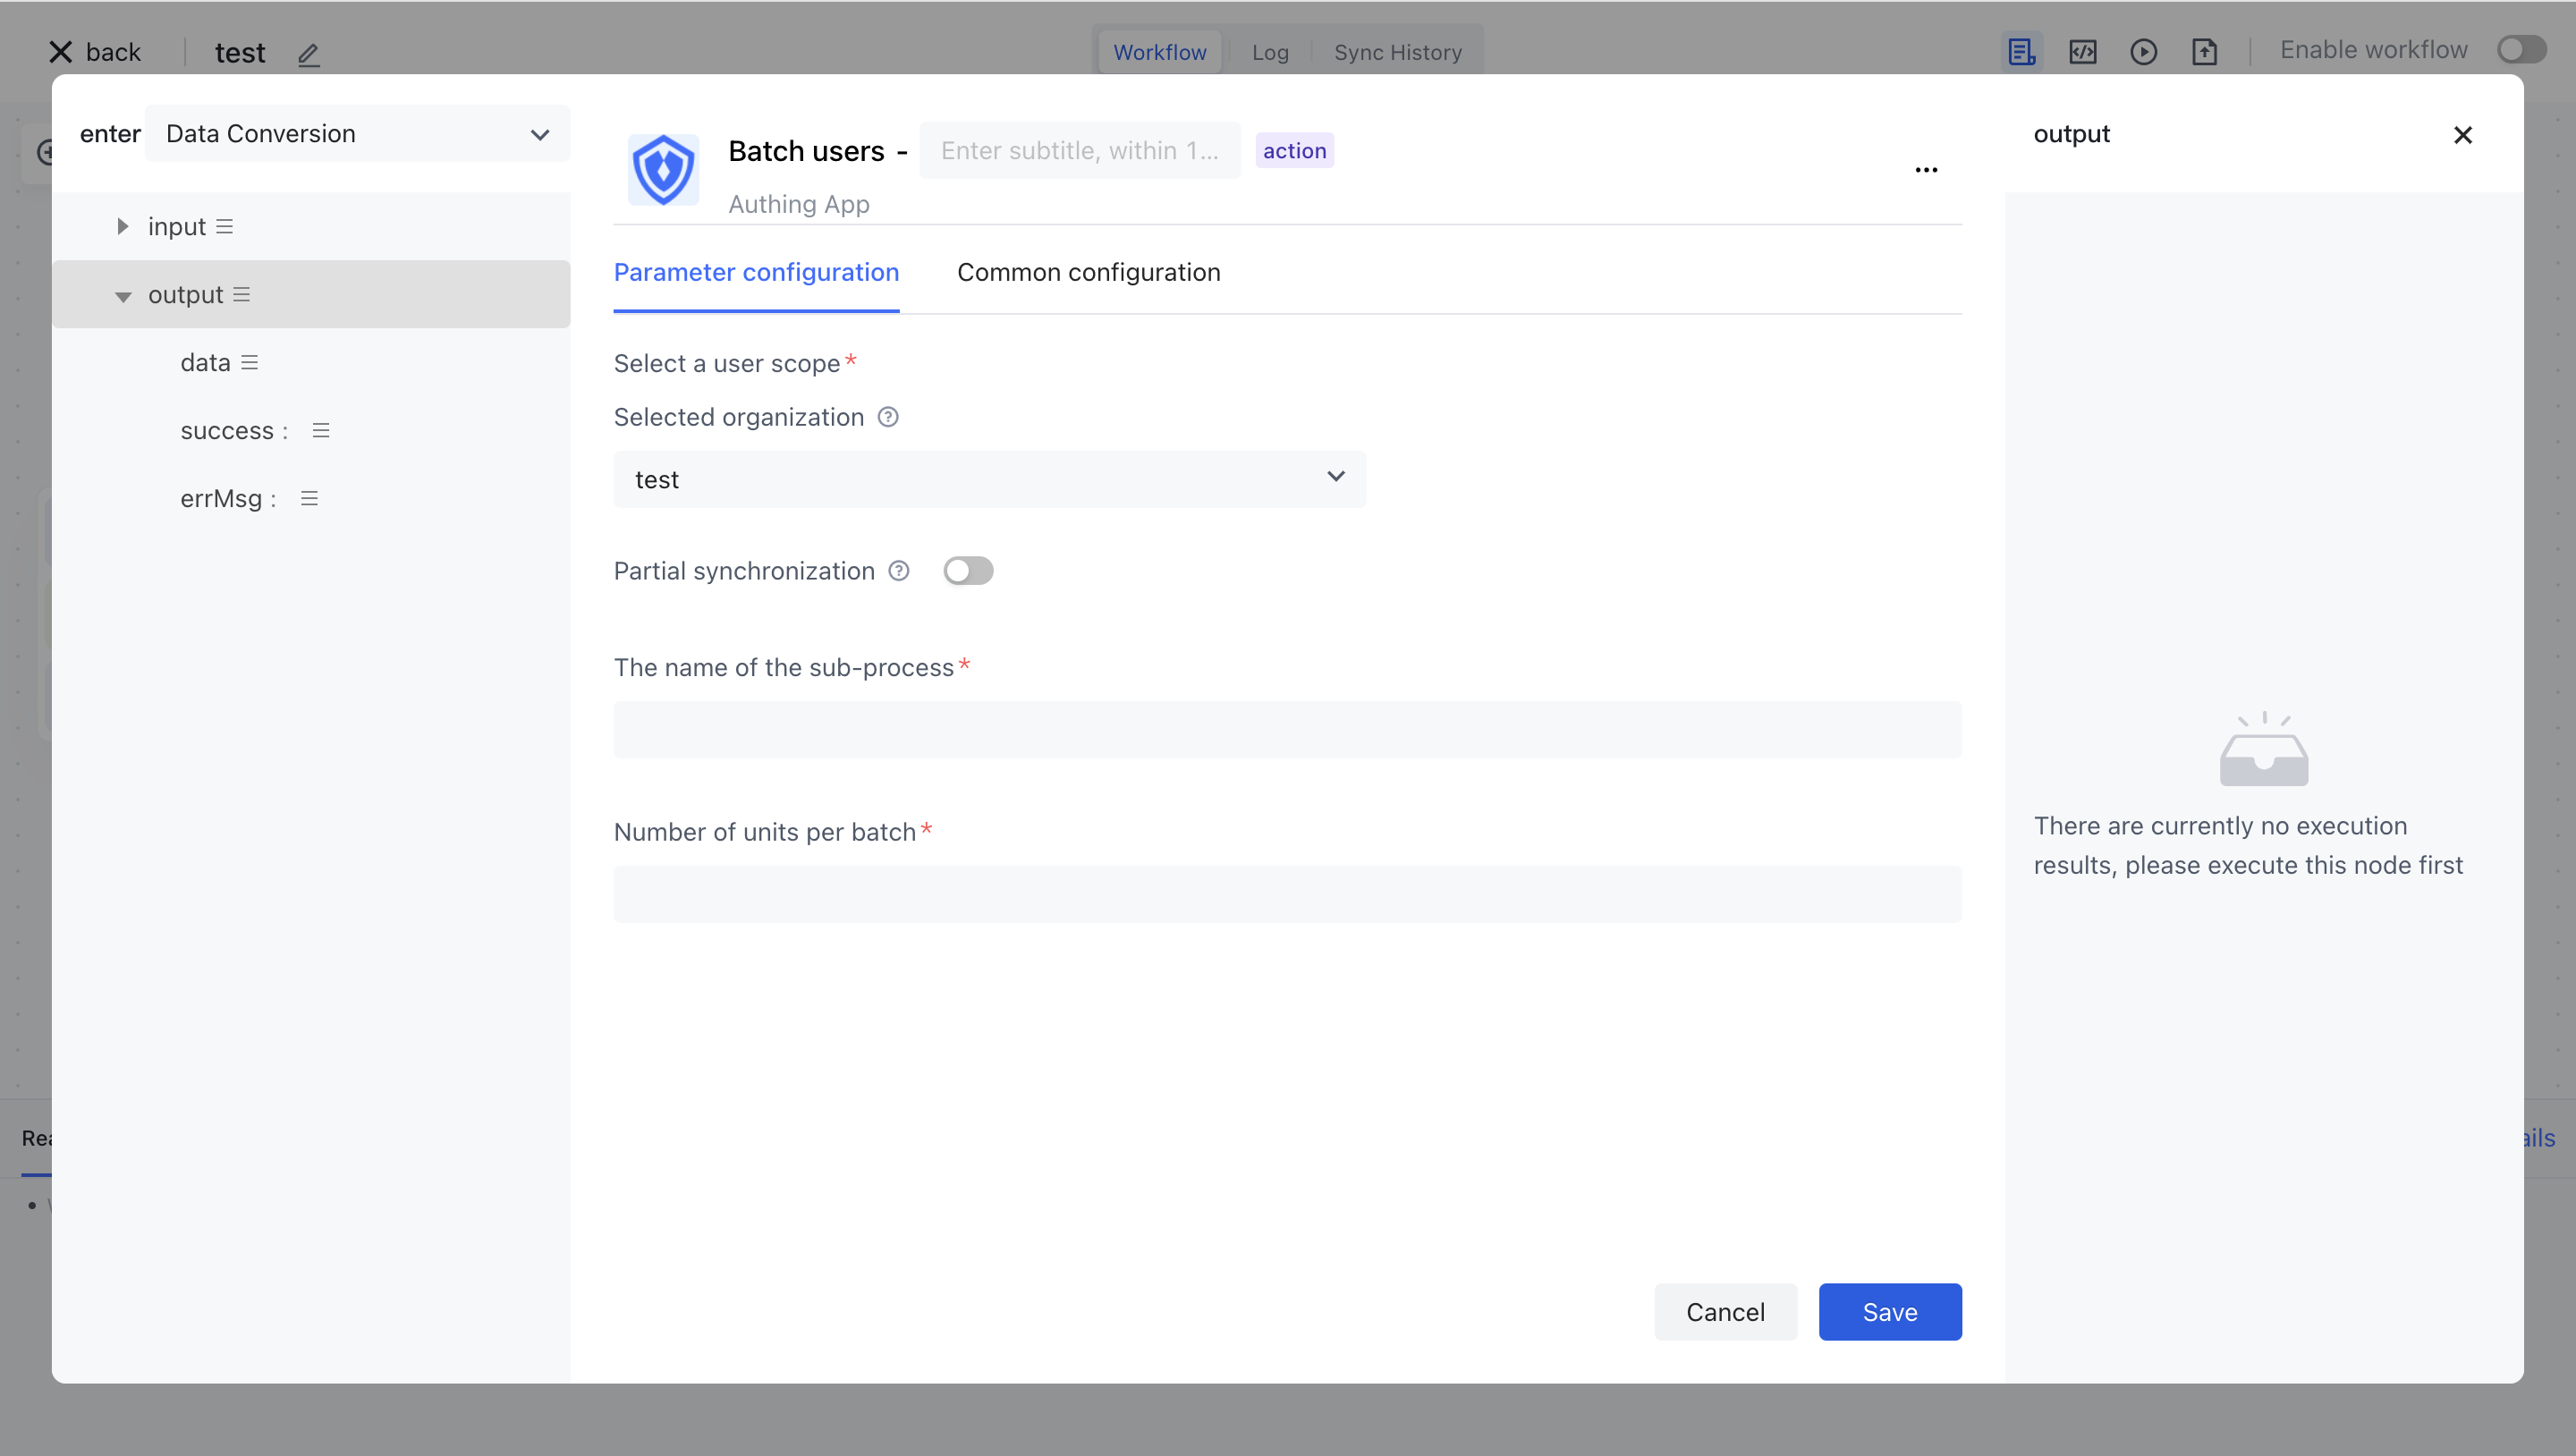Click the list icon beside data
2576x1456 pixels.
pyautogui.click(x=250, y=363)
